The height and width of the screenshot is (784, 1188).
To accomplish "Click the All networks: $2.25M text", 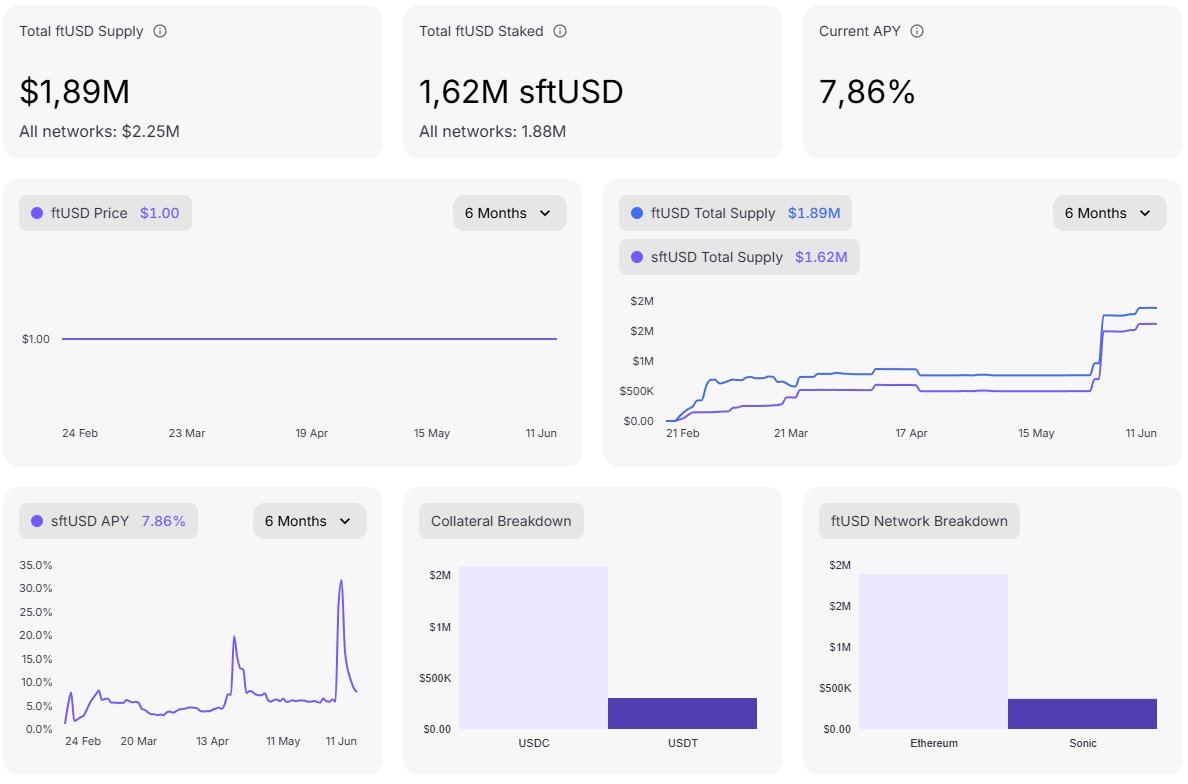I will click(99, 131).
